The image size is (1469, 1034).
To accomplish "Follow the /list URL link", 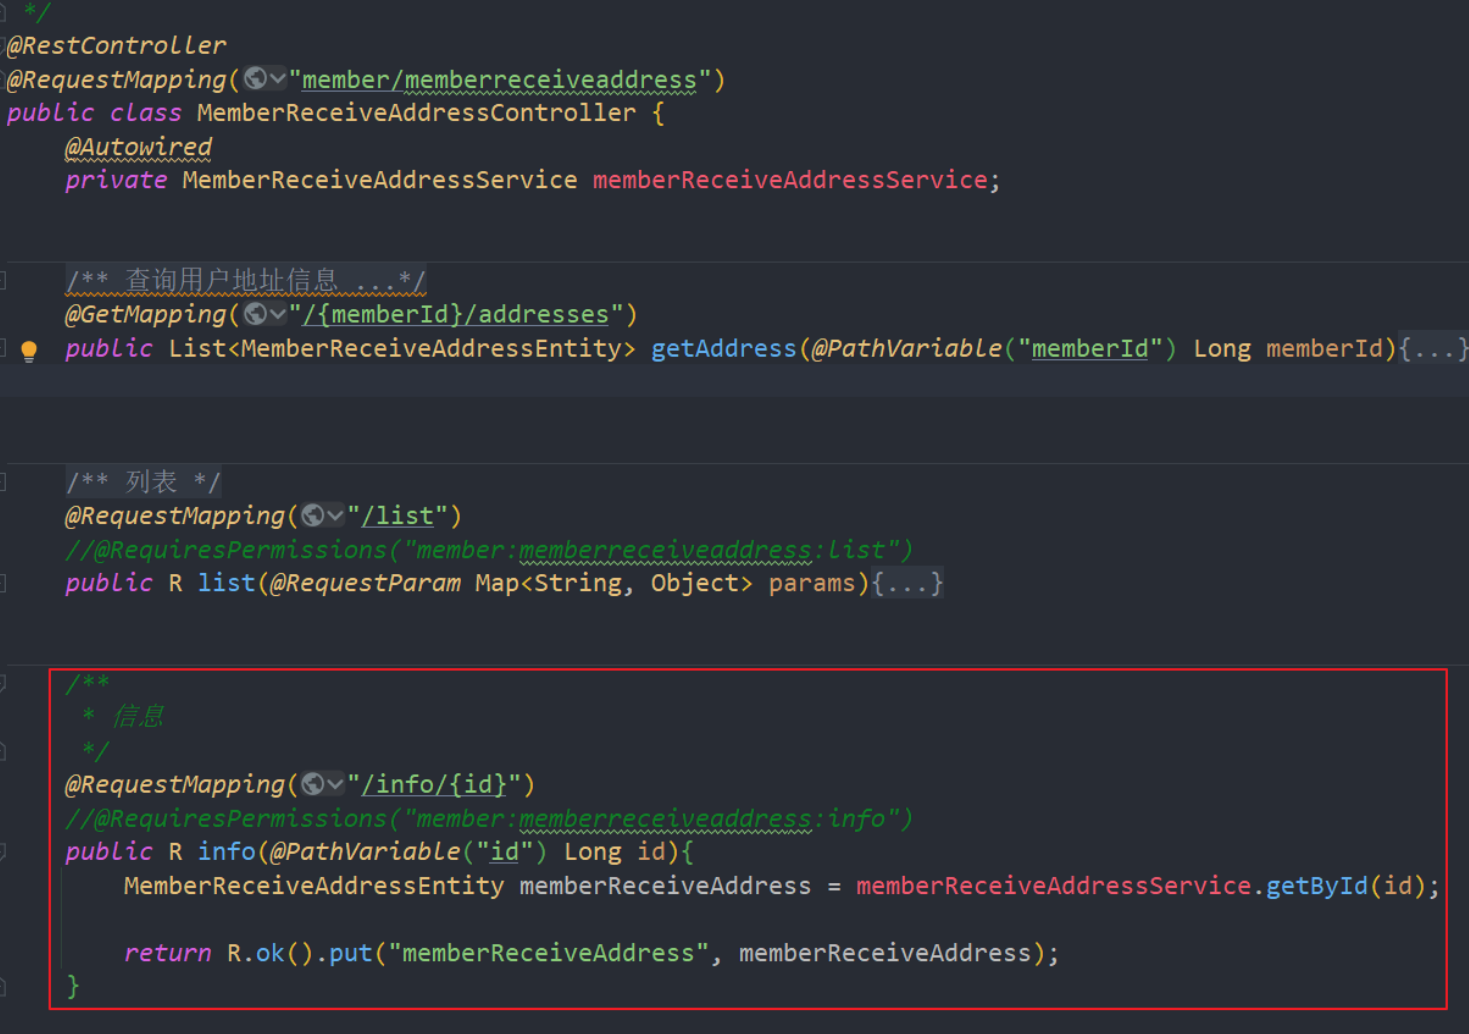I will (397, 515).
